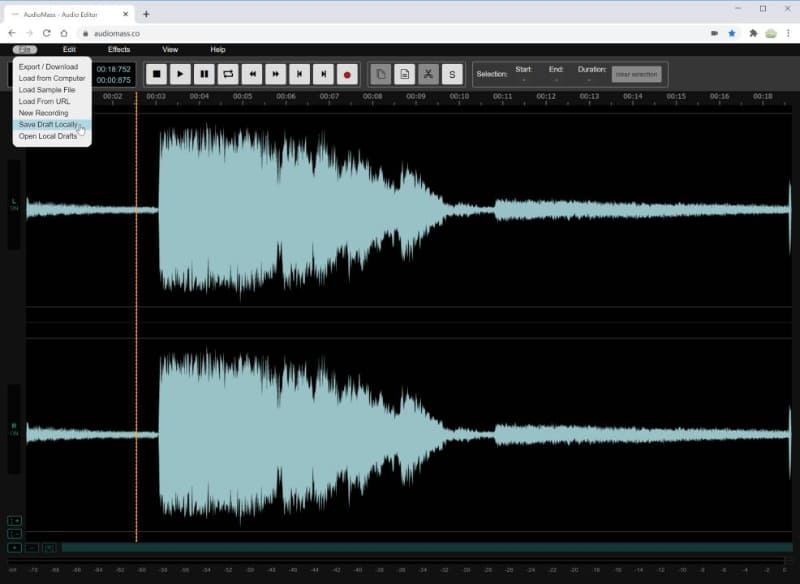
Task: Start playback with the Play button
Action: click(x=180, y=74)
